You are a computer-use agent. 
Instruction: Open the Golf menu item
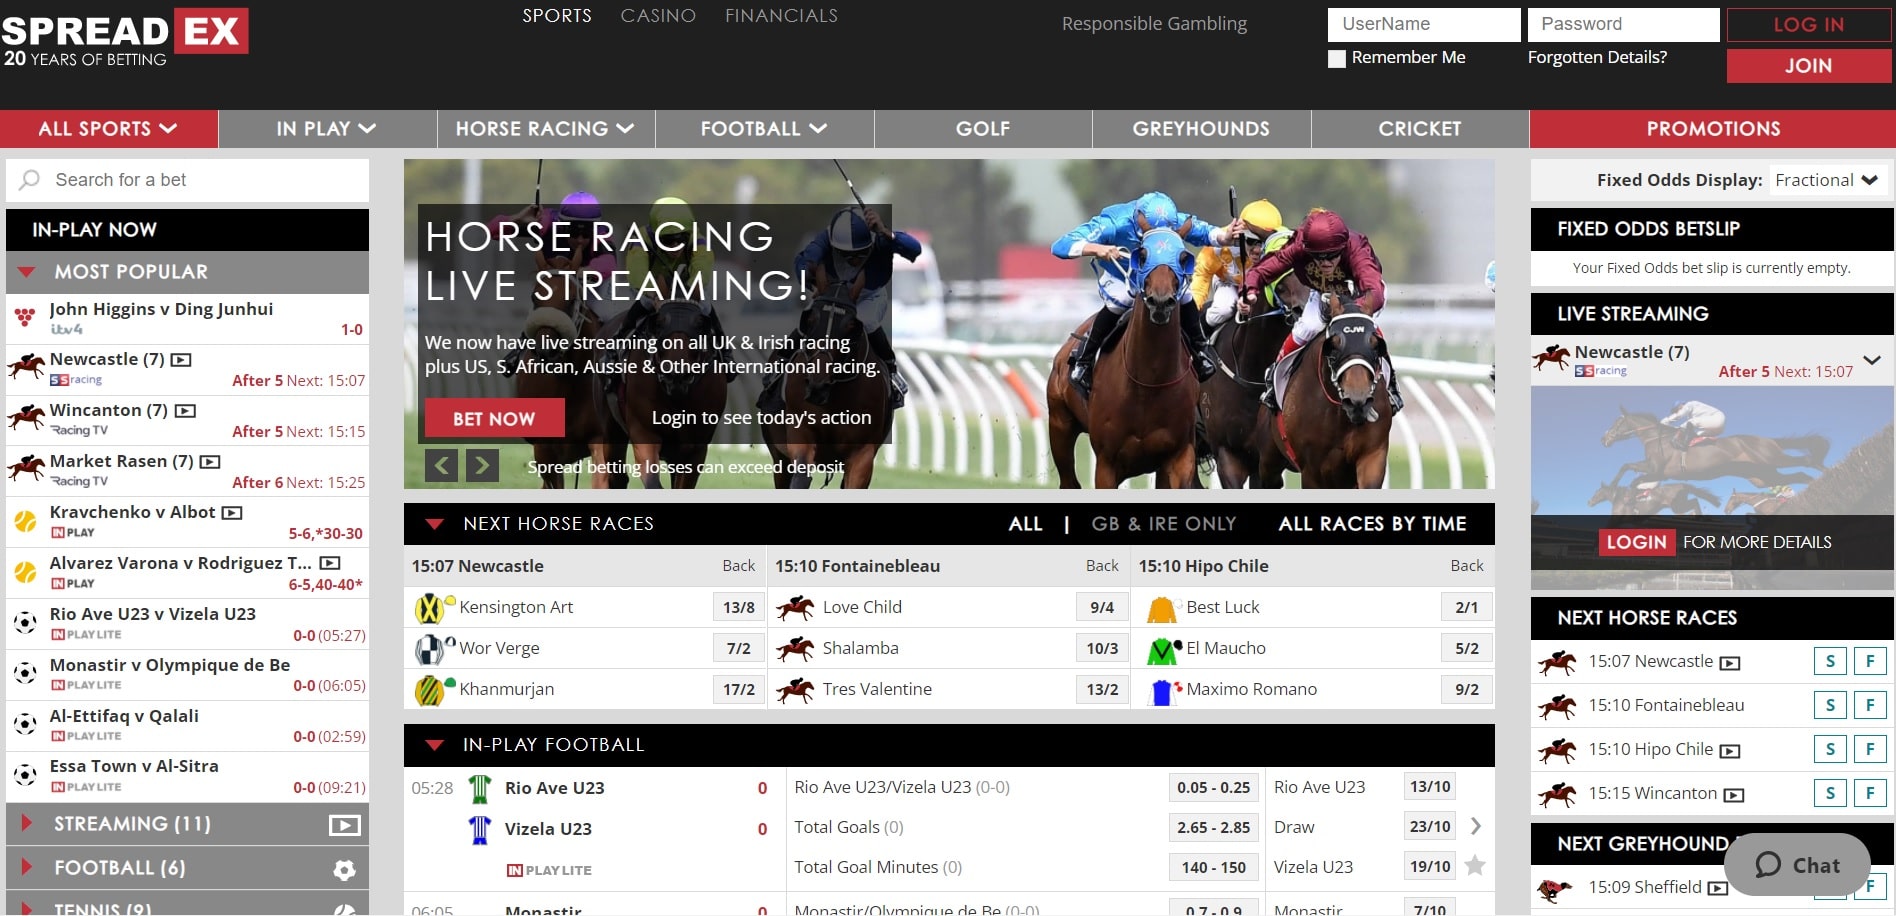[x=983, y=129]
